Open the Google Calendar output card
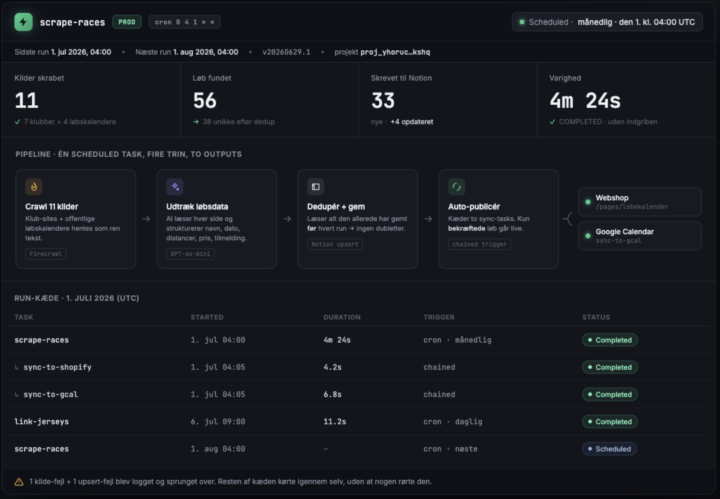Viewport: 720px width, 499px height. click(x=640, y=235)
